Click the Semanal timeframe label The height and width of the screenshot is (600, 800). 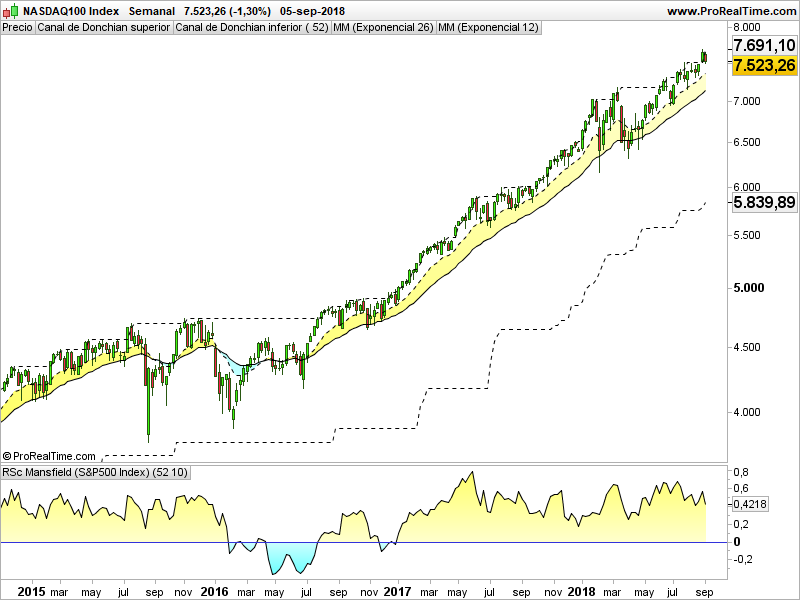click(153, 11)
